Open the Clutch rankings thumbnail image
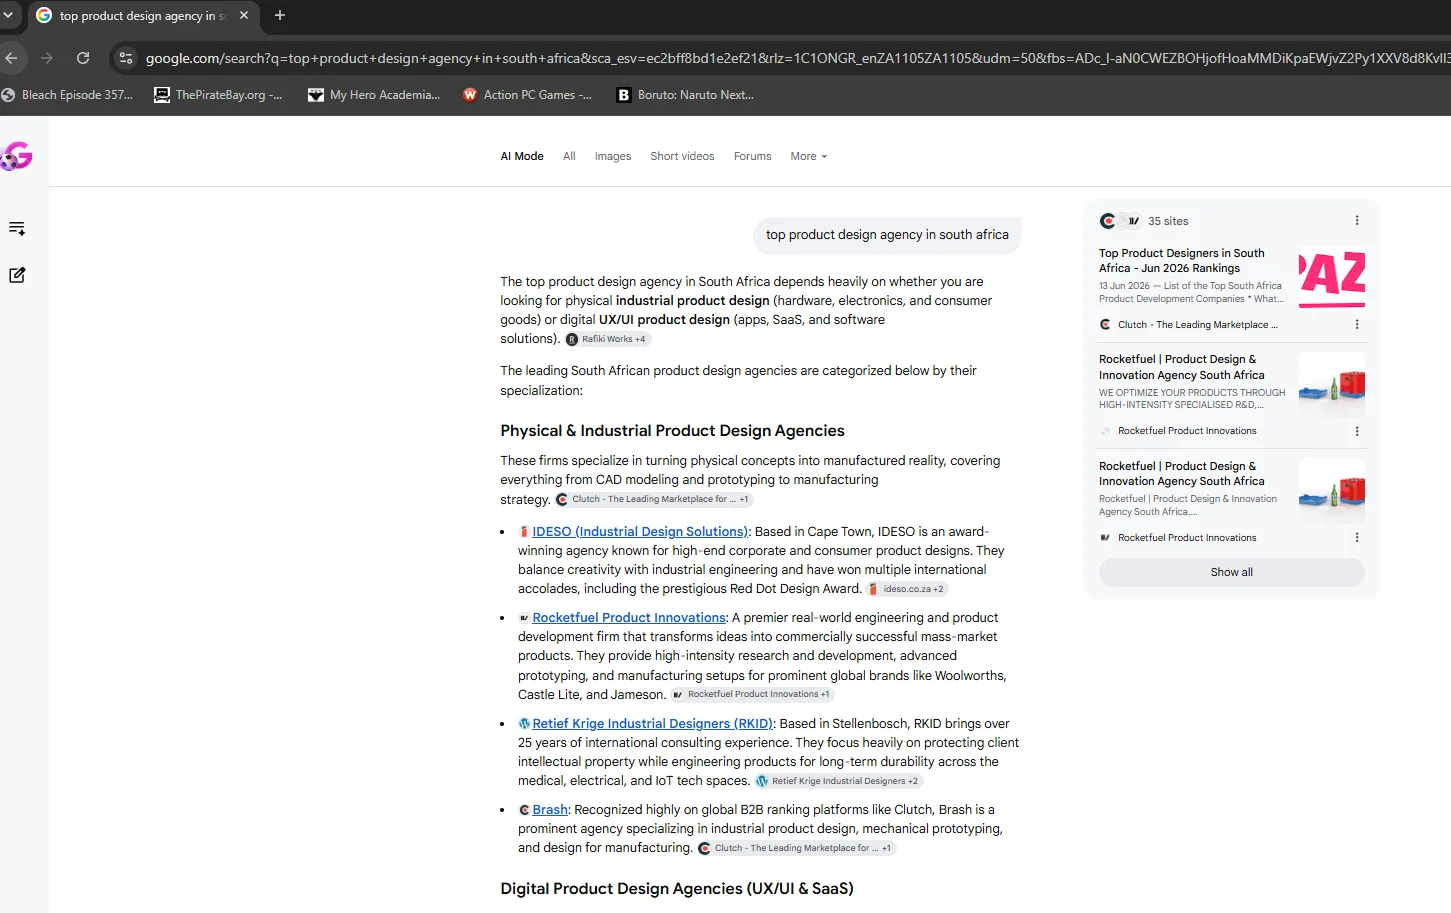Image resolution: width=1451 pixels, height=913 pixels. (1332, 277)
